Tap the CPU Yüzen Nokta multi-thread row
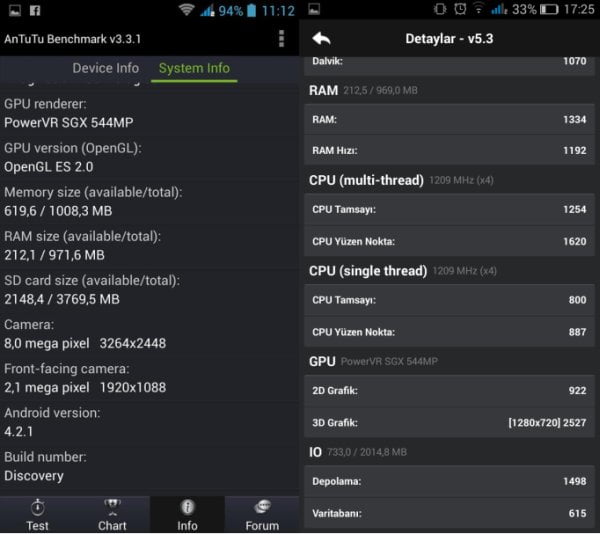The image size is (600, 534). 449,241
